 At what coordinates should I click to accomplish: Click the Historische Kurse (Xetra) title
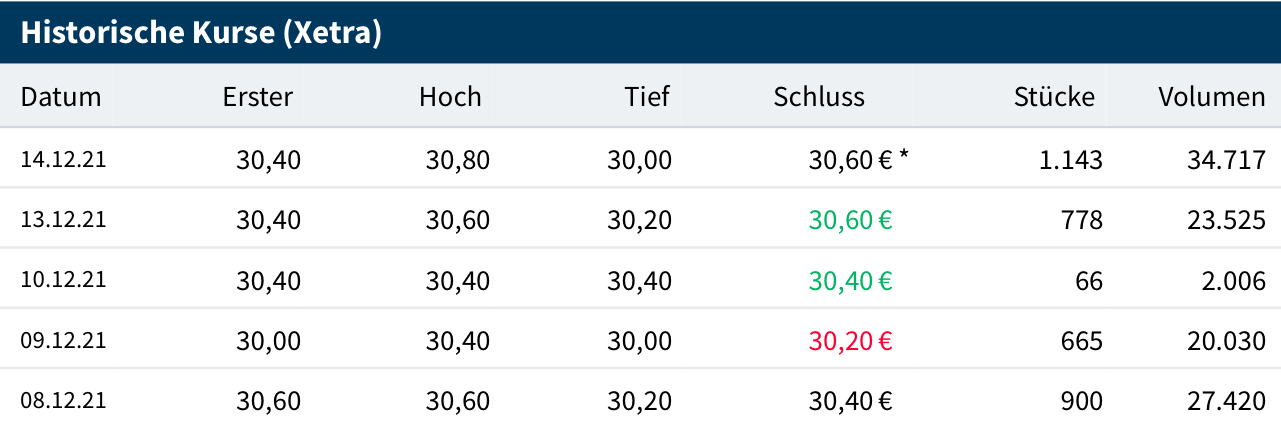[201, 32]
